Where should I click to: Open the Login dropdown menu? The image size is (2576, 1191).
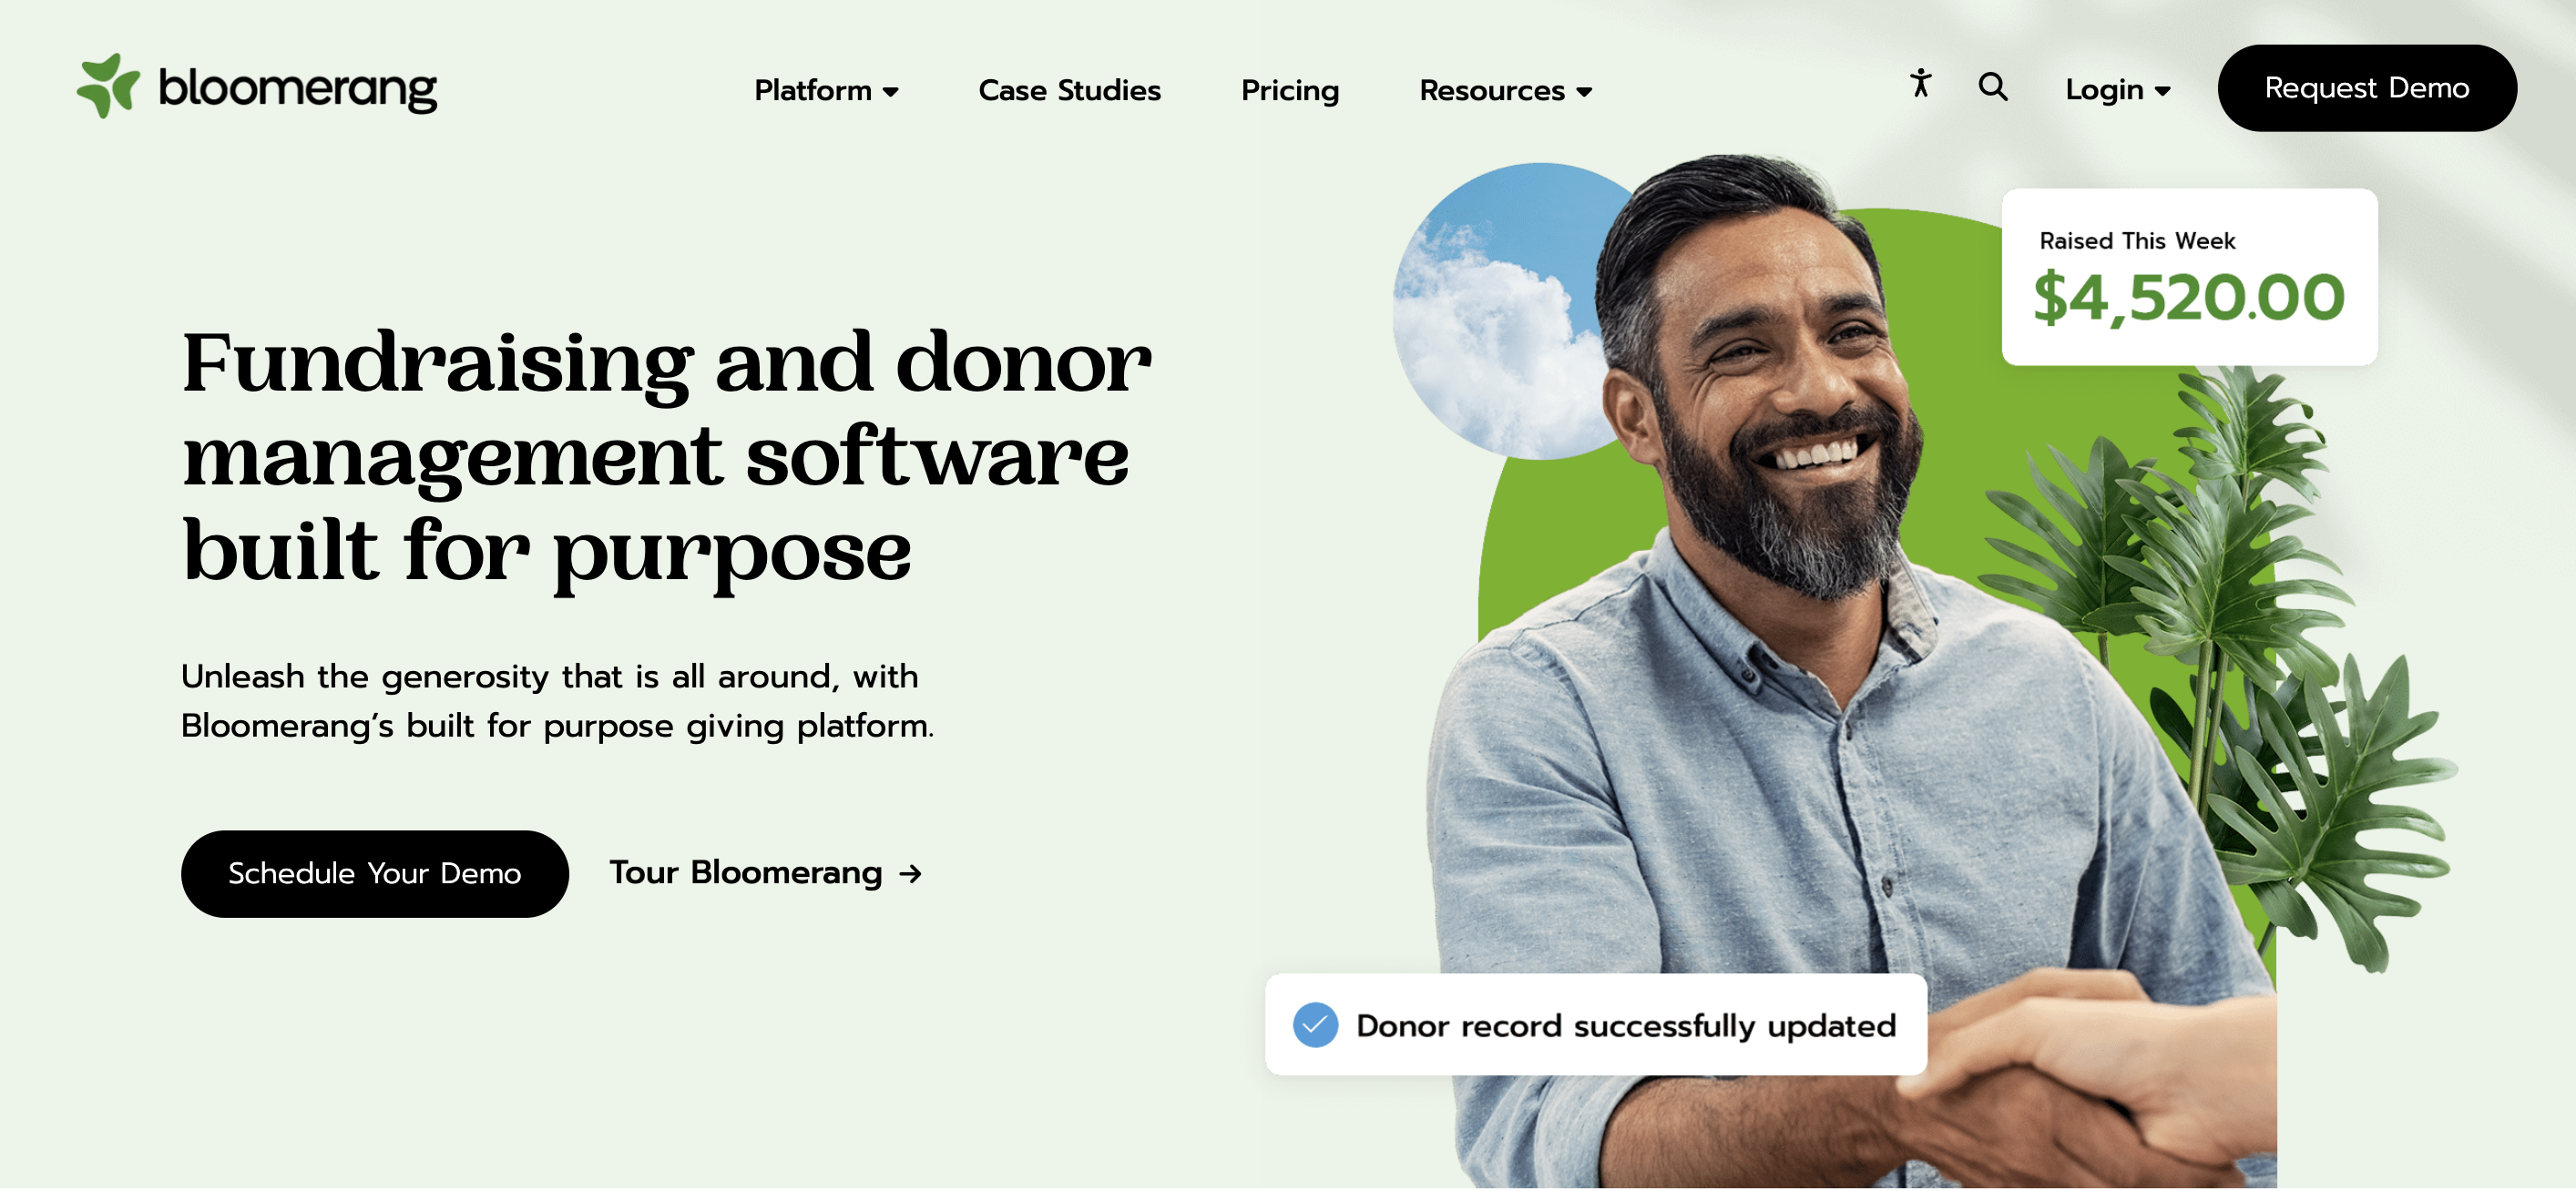click(2118, 90)
